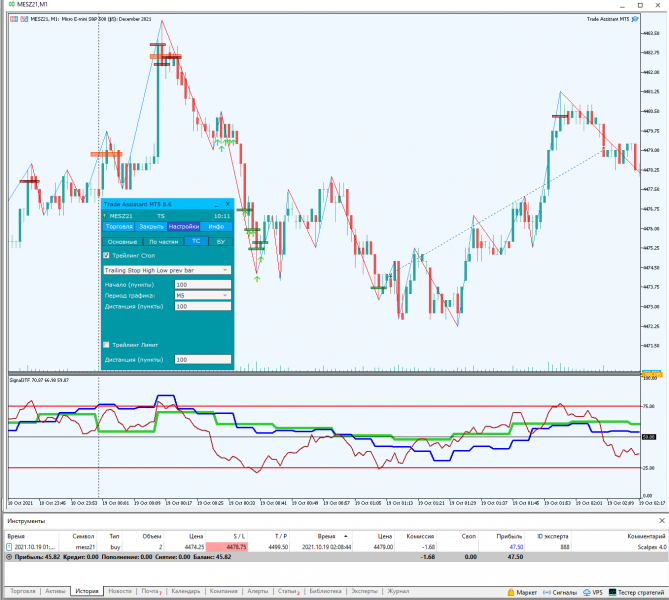Click the orange price label on the price scale
Viewport: 669px width, 600px height.
(x=652, y=374)
